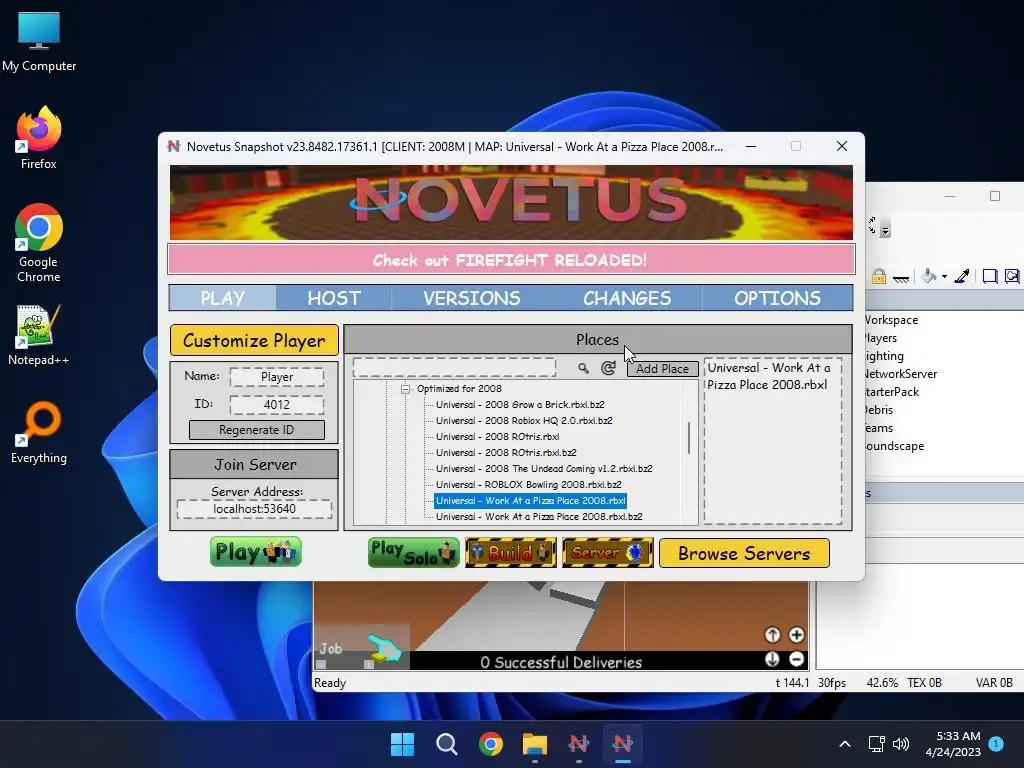Open taskbar Search
This screenshot has width=1024, height=768.
point(447,744)
